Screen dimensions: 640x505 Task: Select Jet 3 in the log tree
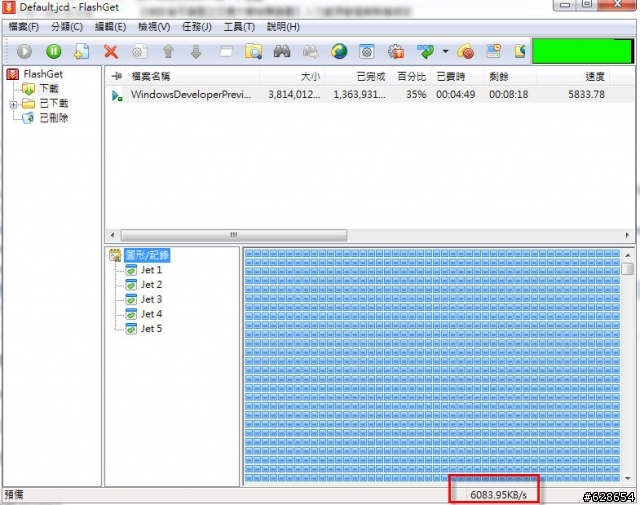(151, 299)
